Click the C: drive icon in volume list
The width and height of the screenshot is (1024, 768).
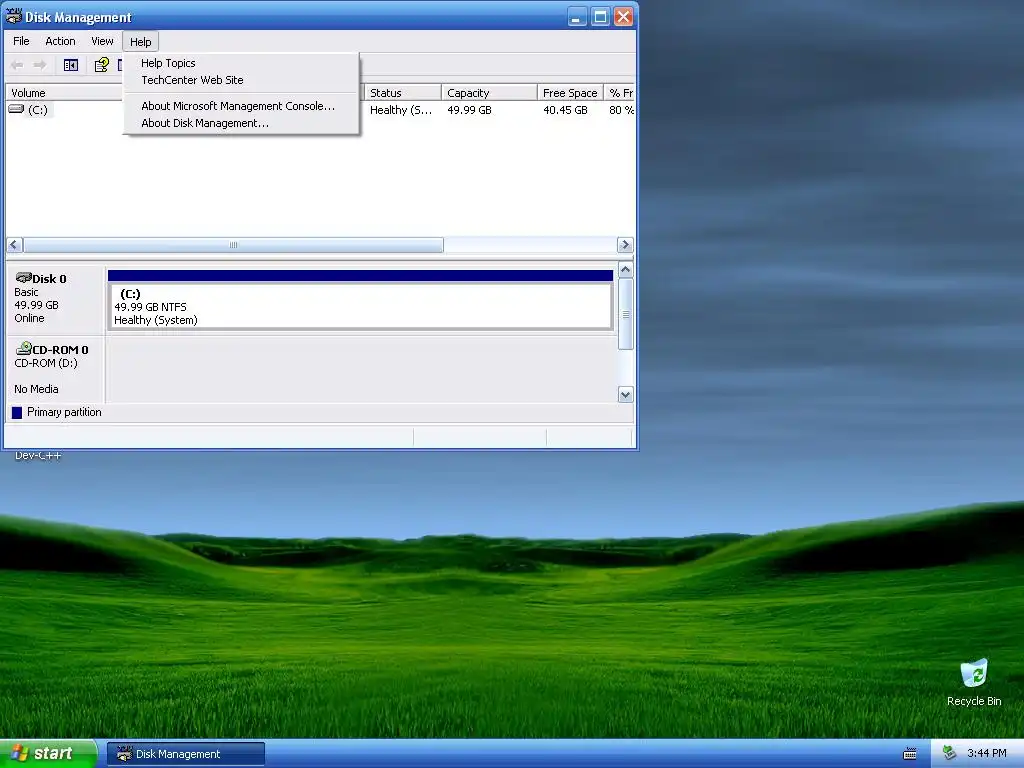click(x=16, y=109)
